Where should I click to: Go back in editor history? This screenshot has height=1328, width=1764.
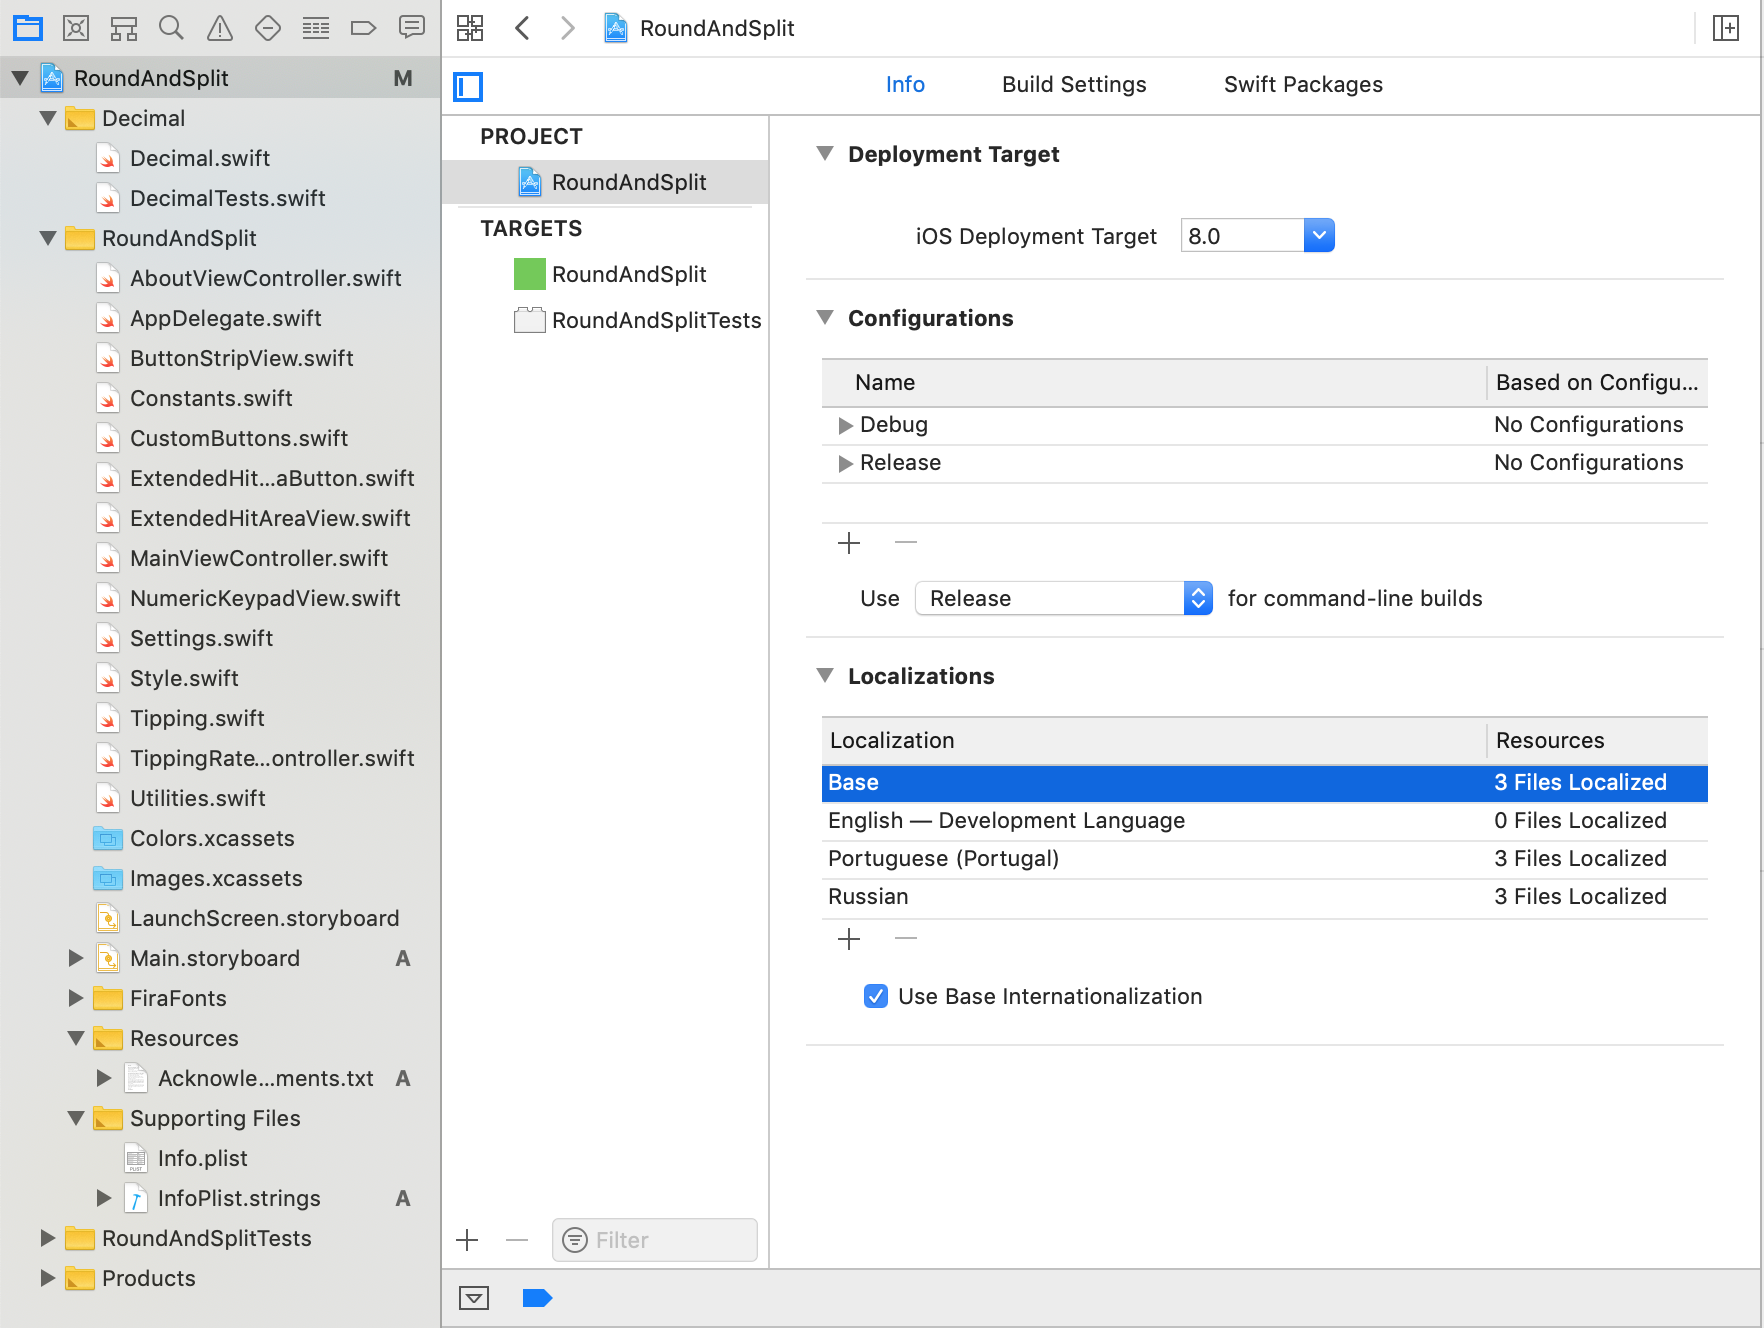coord(522,28)
